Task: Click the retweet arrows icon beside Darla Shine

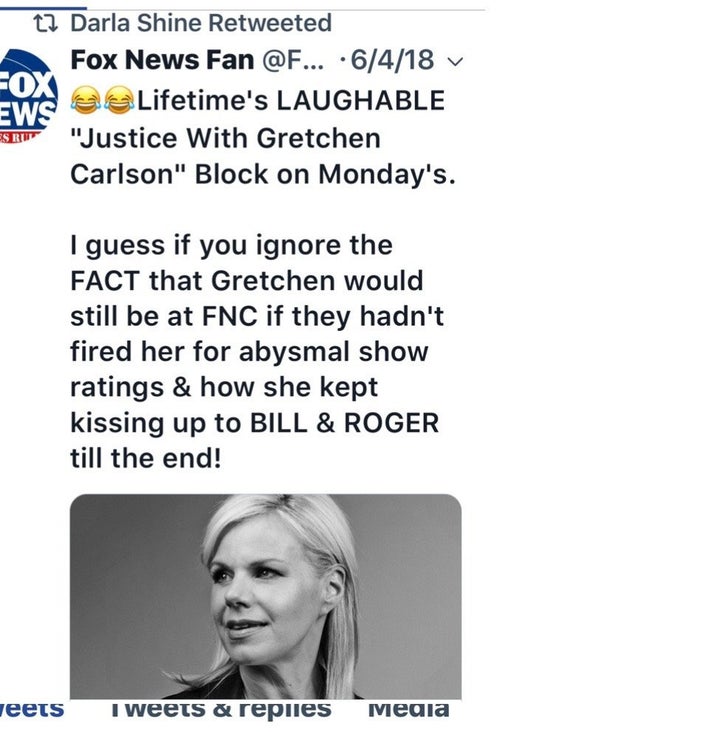Action: 46,23
